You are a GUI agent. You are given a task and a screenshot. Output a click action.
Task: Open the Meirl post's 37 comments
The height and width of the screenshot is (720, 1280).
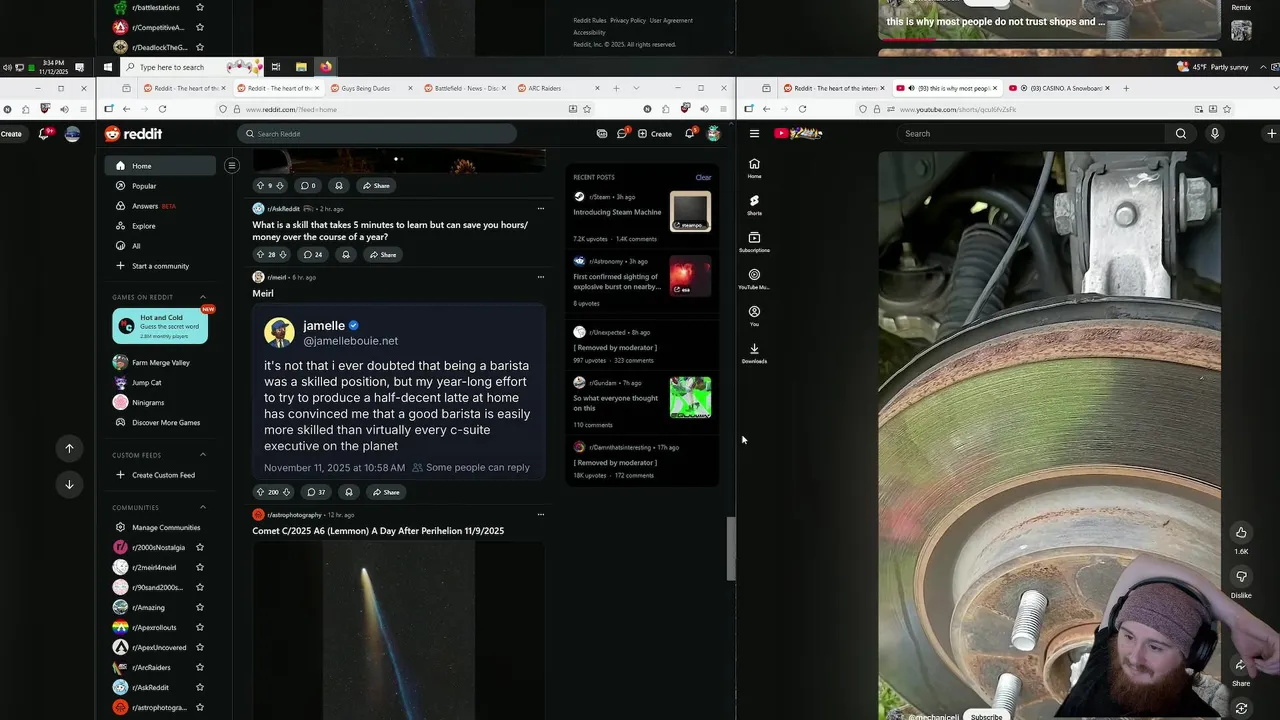316,492
